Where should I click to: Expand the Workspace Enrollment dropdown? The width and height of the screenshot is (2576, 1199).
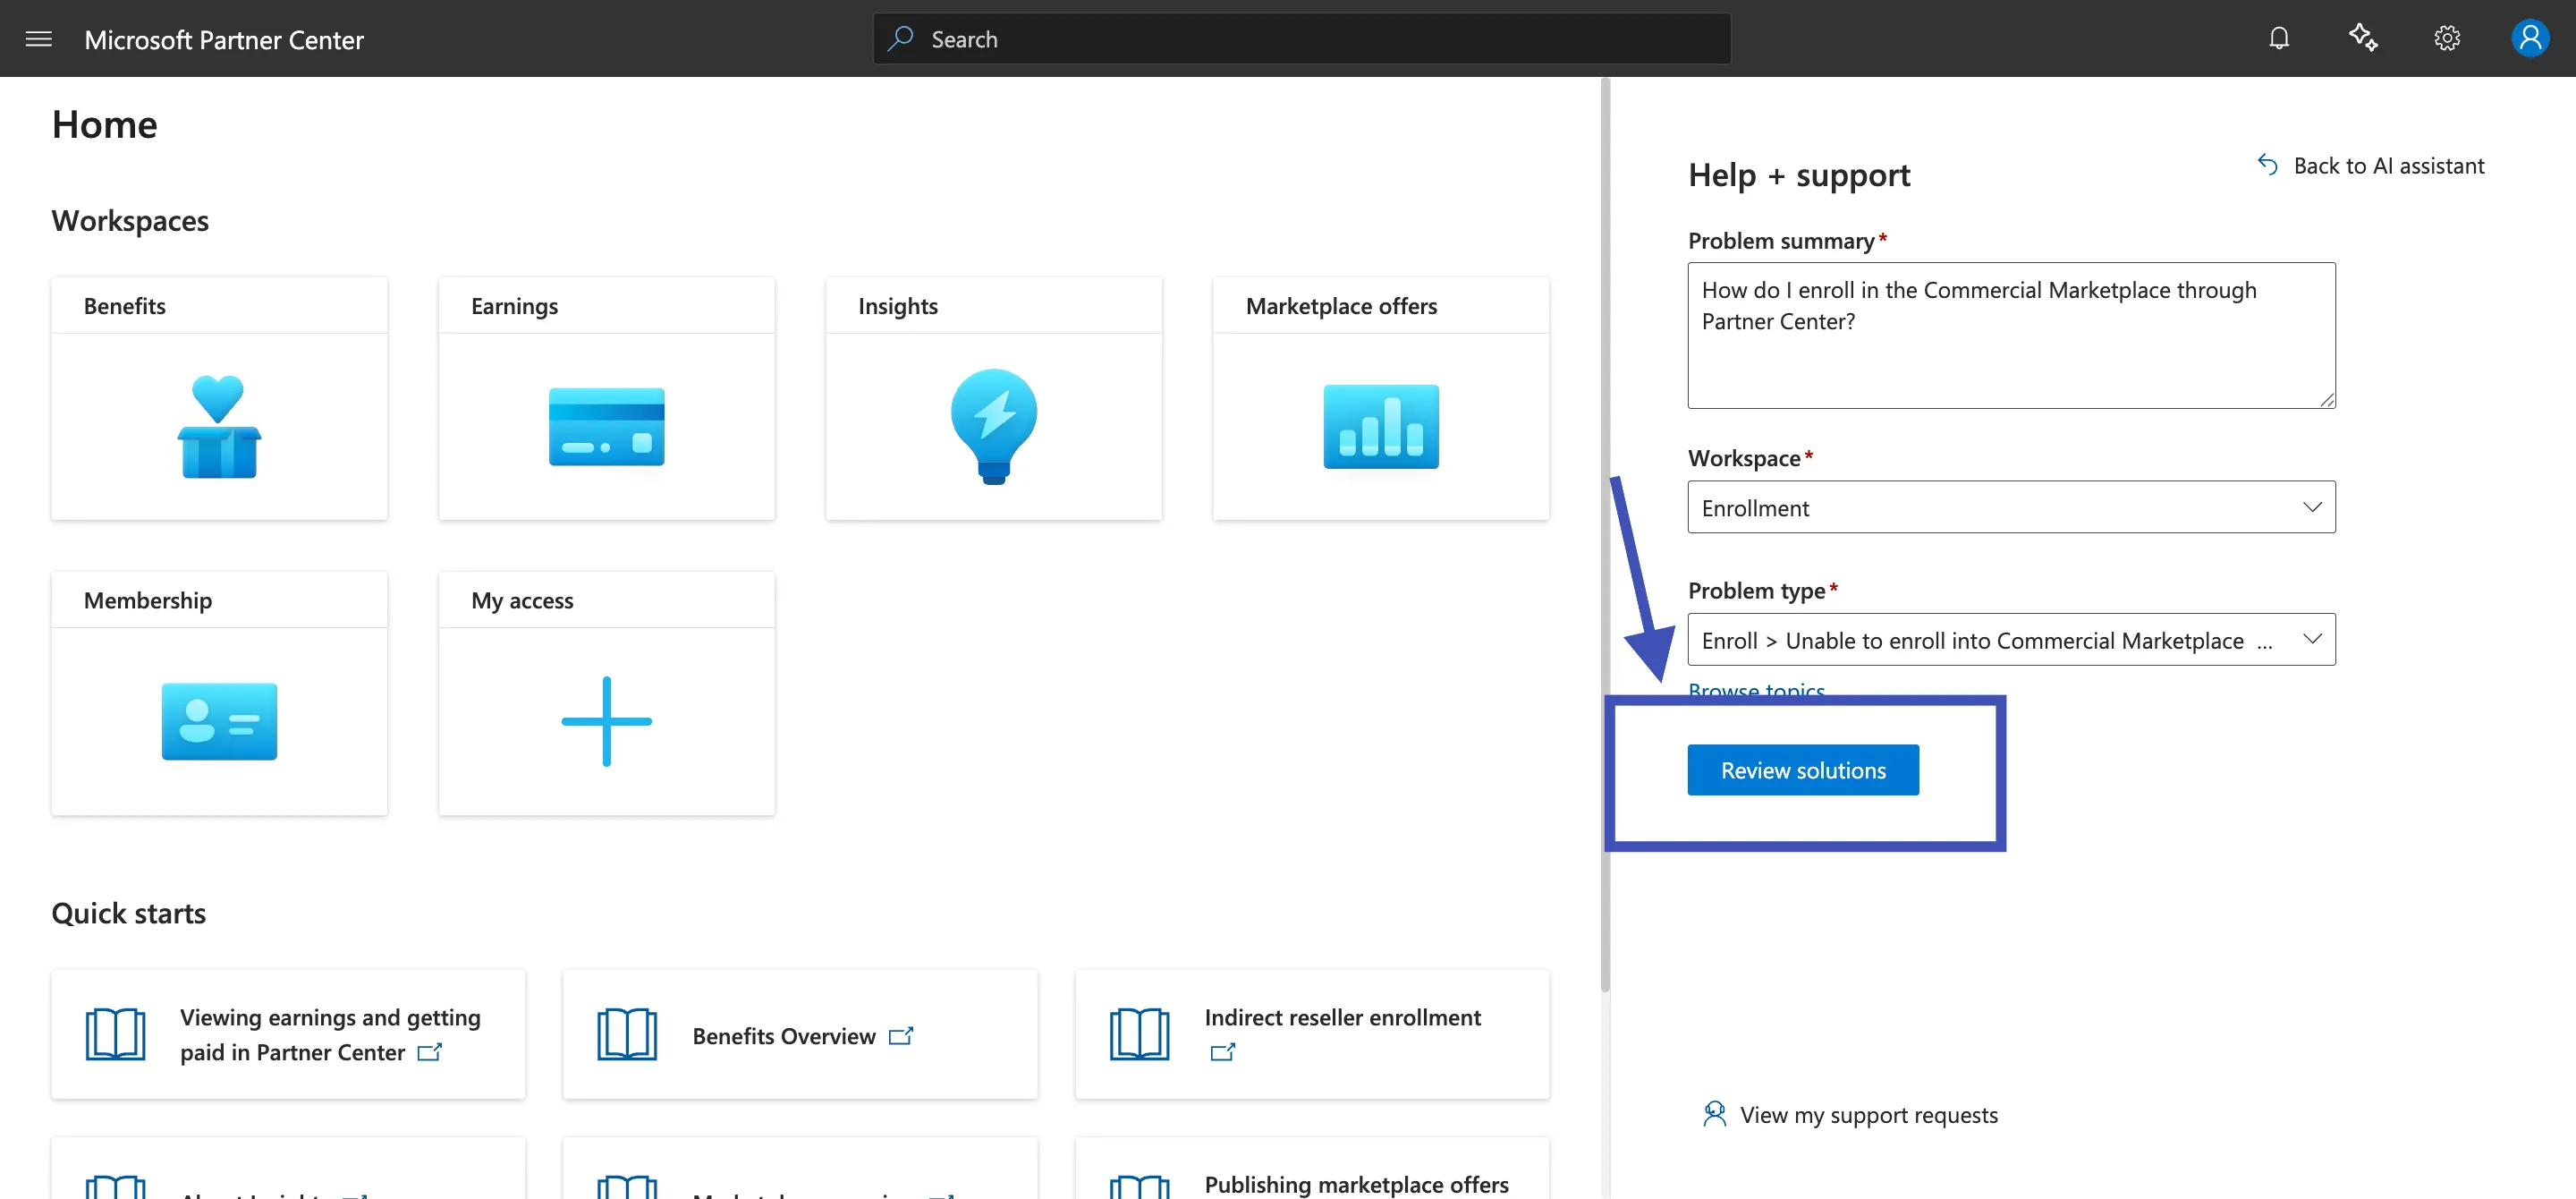coord(2011,507)
